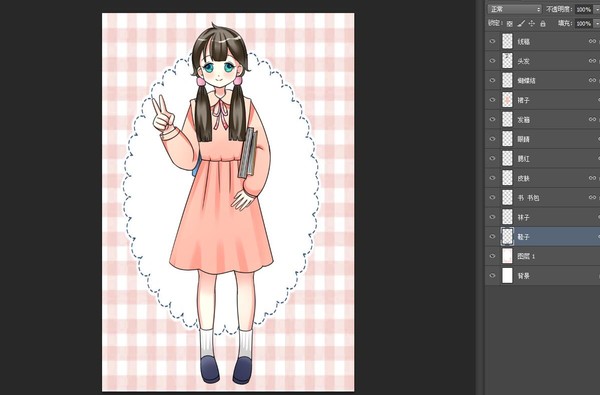Click the layer name 头发
Screen dimensions: 600x395
(523, 61)
